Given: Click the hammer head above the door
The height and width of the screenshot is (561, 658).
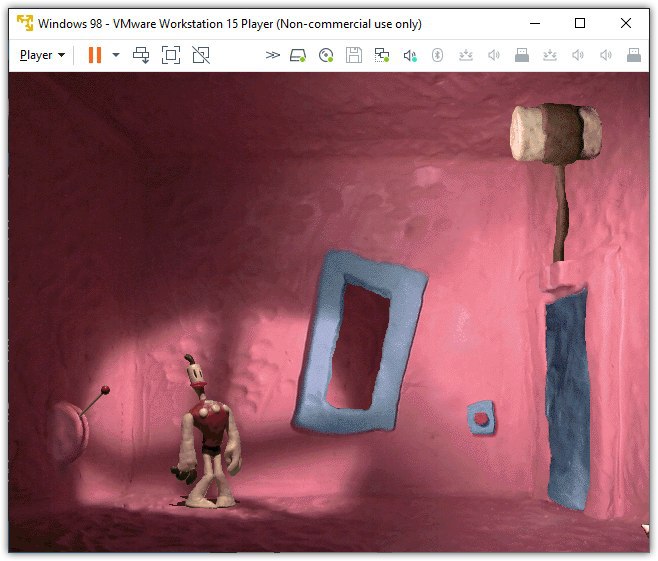Looking at the screenshot, I should (556, 133).
